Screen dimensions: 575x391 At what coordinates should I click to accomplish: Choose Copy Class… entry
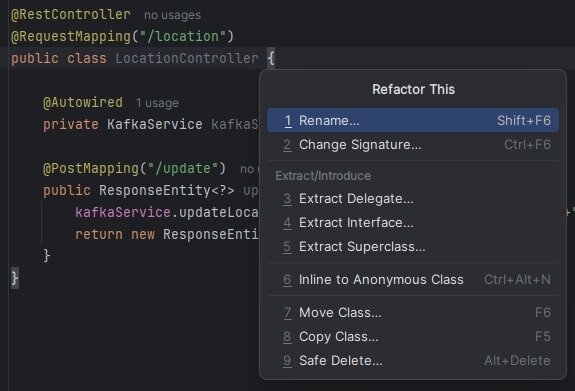click(x=413, y=336)
